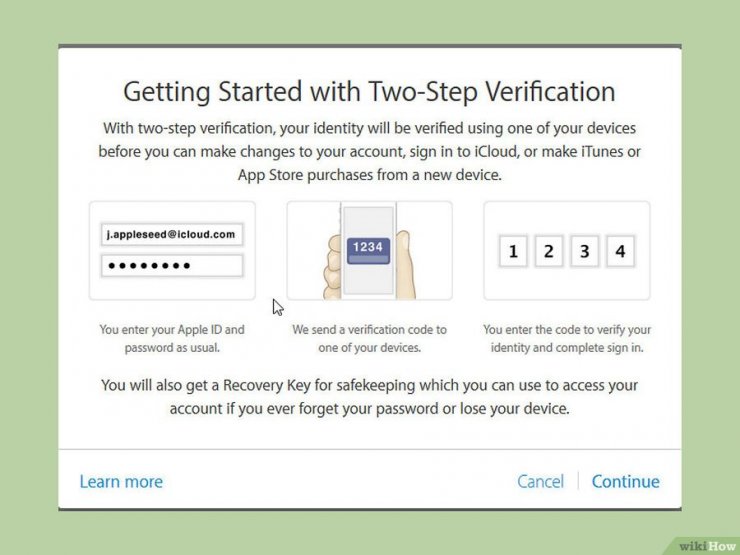Select the code digit box 2
740x555 pixels.
549,251
